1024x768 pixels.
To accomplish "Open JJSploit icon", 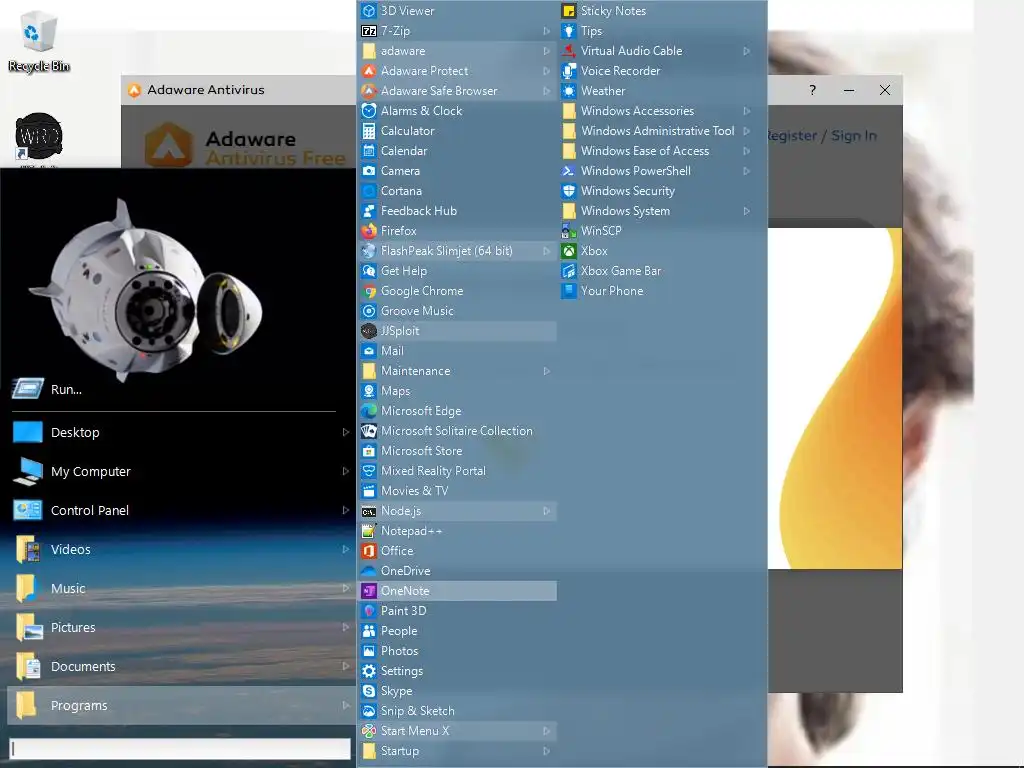I will 369,331.
